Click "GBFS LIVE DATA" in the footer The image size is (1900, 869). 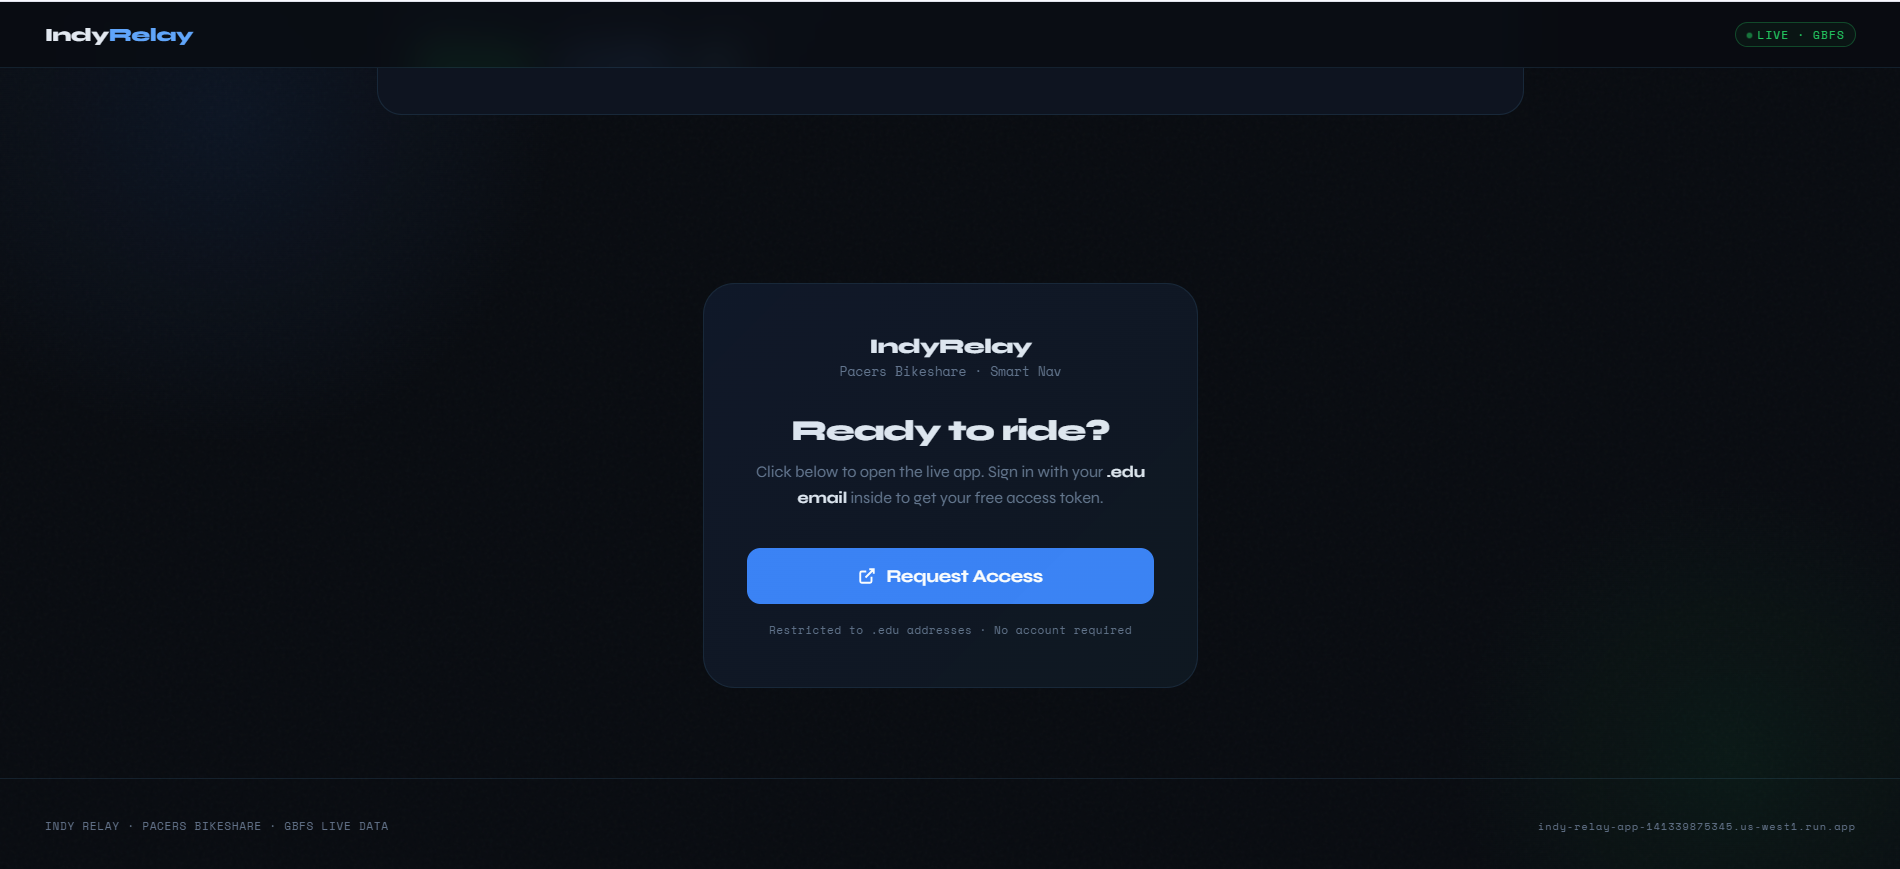click(x=336, y=826)
